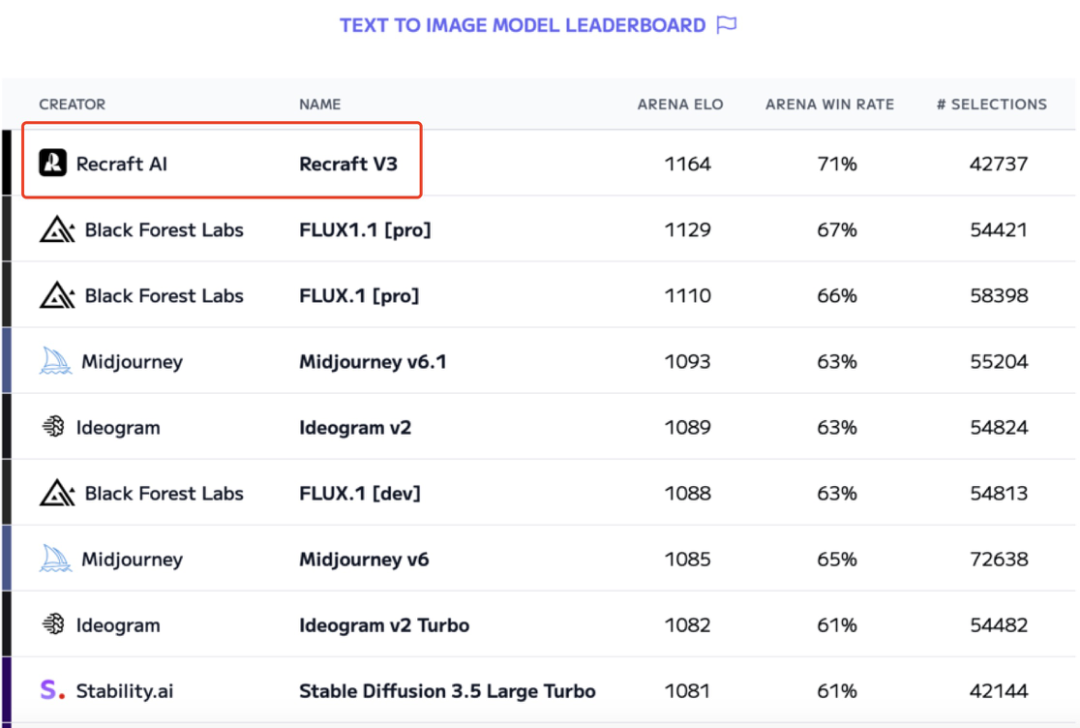
Task: Sort by the # SELECTIONS column header
Action: pos(991,104)
